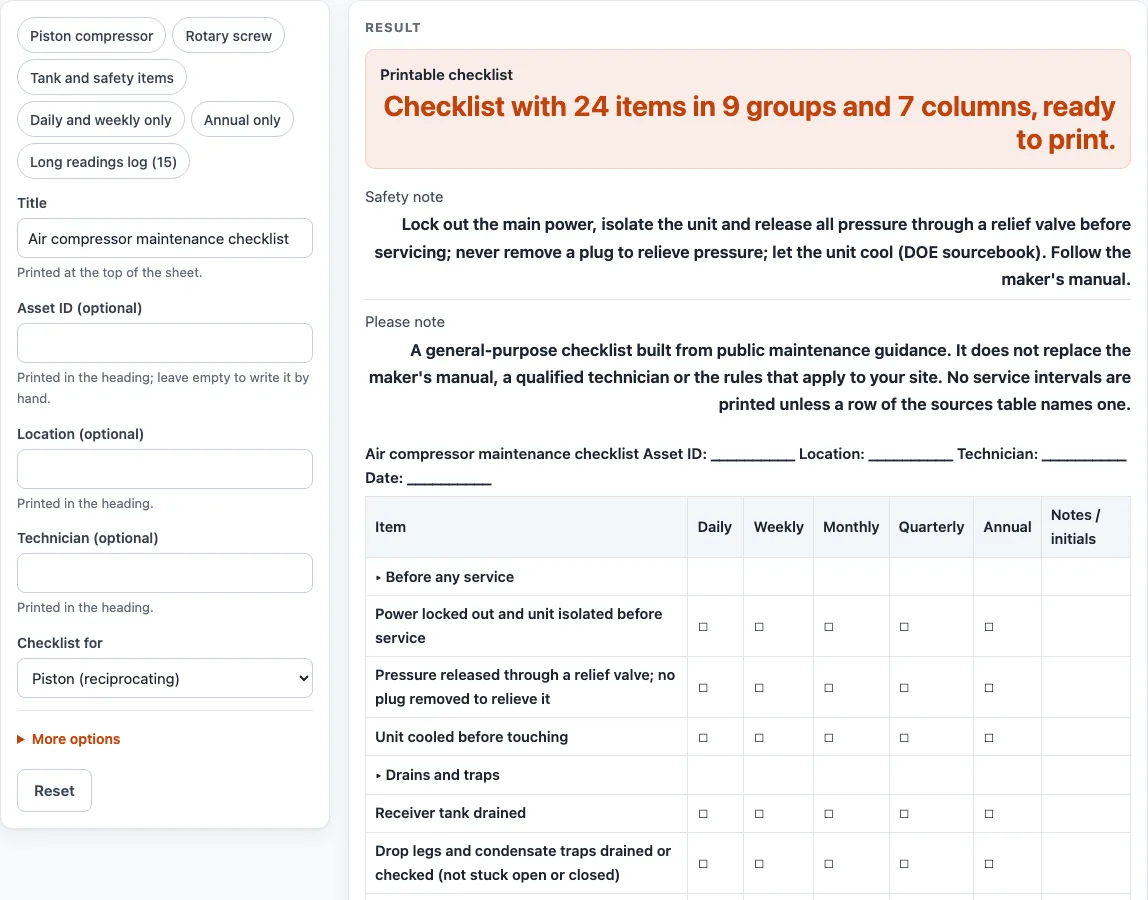Select the Annual only preset
Viewport: 1148px width, 900px height.
pos(242,119)
